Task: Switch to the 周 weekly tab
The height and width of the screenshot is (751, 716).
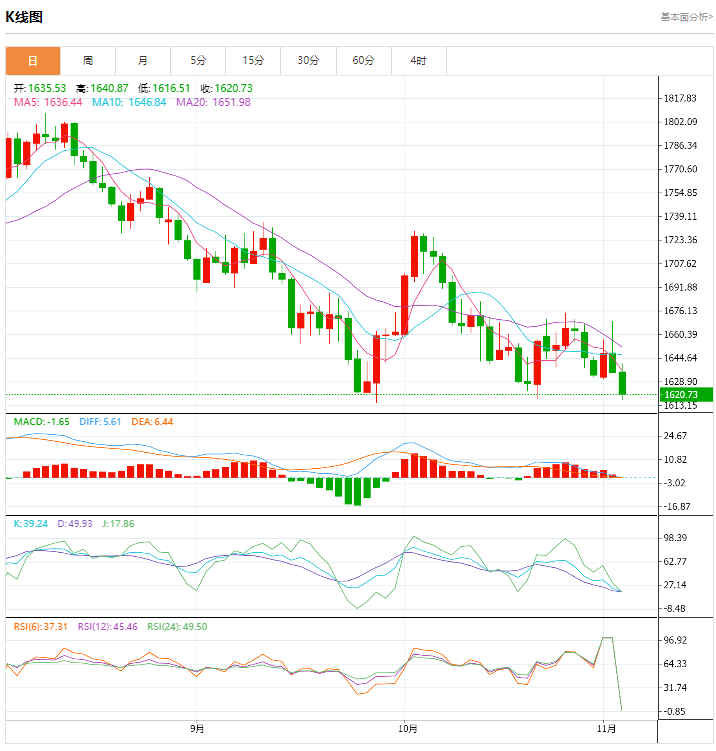Action: pos(88,61)
